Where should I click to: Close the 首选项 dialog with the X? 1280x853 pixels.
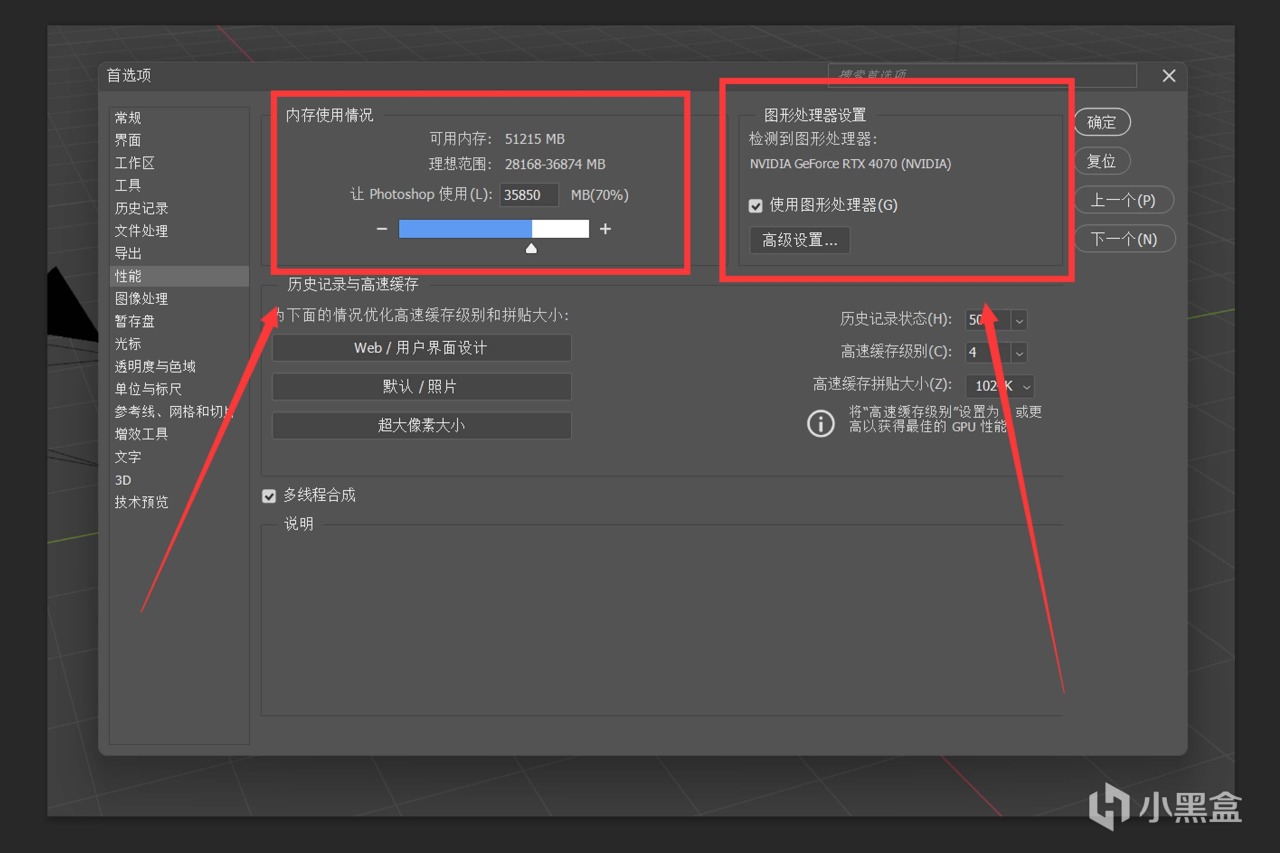pyautogui.click(x=1168, y=76)
